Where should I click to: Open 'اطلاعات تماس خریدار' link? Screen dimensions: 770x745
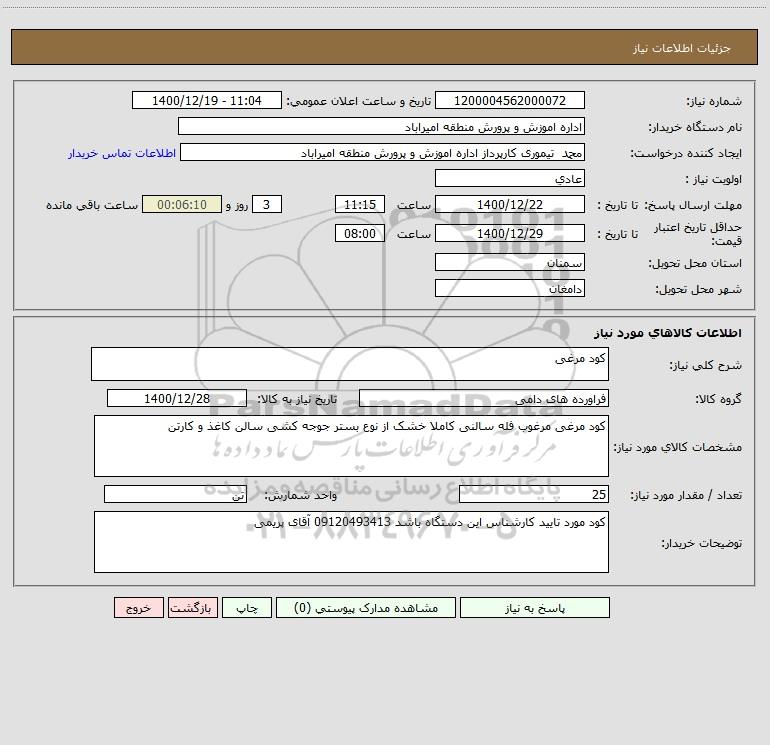click(122, 153)
